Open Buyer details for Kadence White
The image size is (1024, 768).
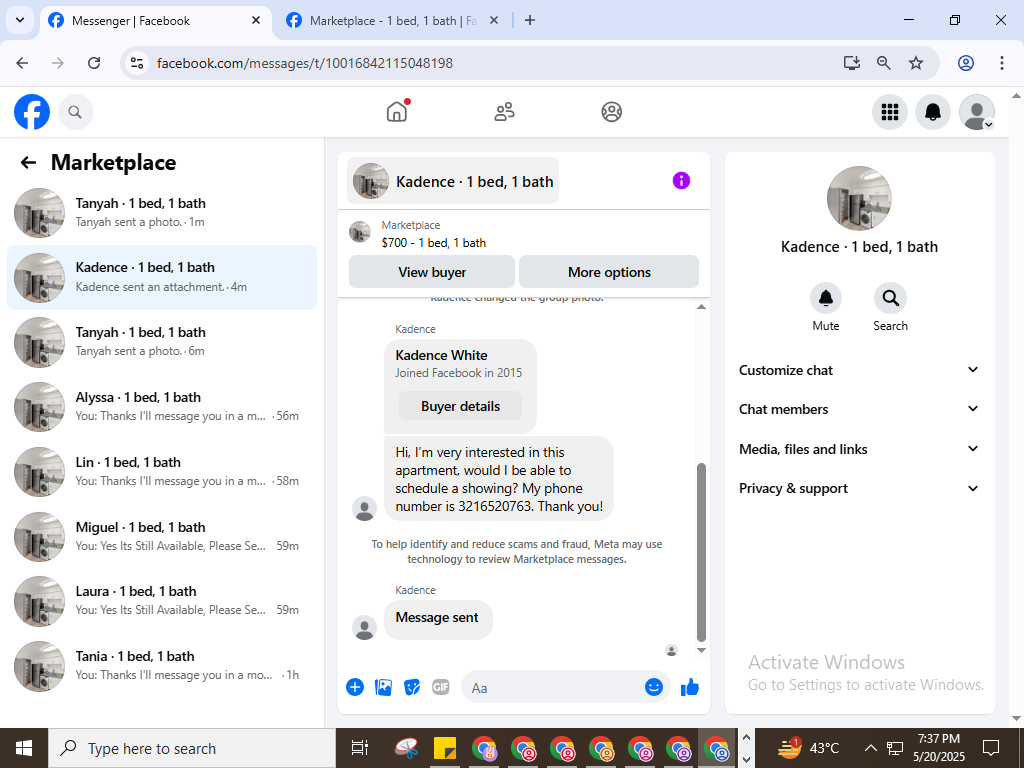(460, 406)
